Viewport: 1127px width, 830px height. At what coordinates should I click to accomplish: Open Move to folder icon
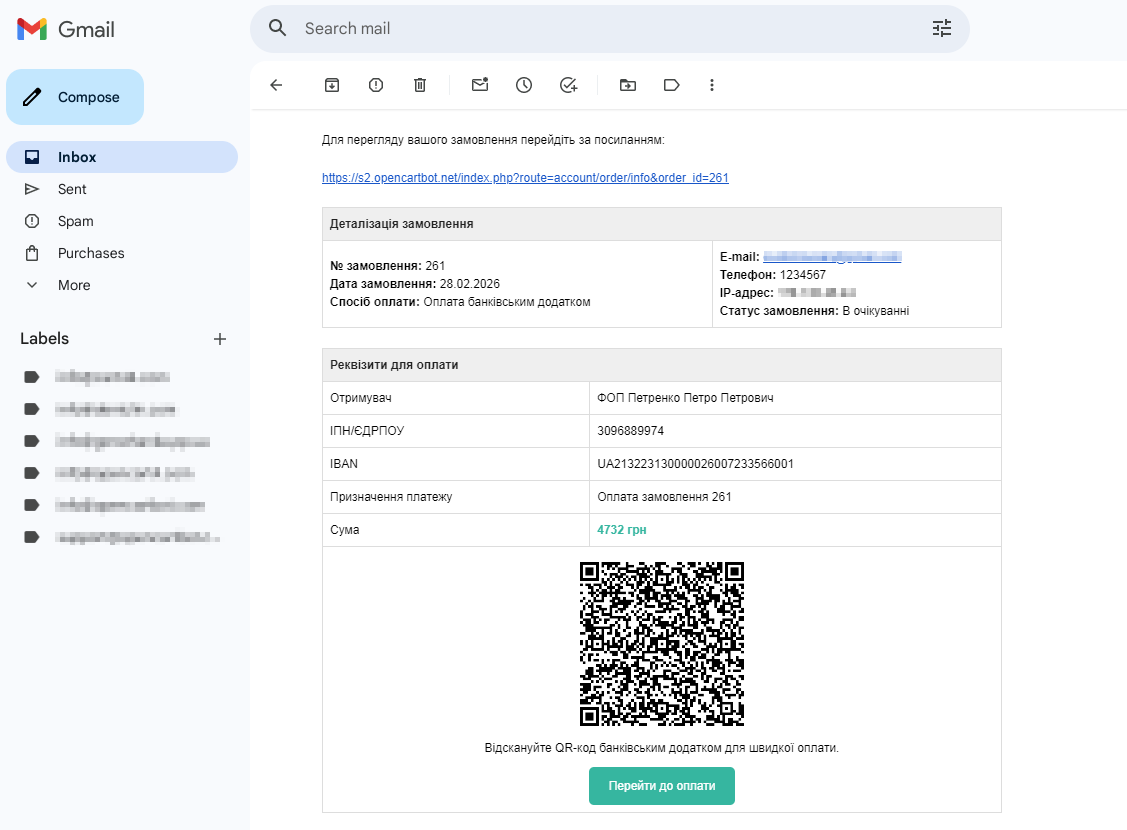(628, 85)
